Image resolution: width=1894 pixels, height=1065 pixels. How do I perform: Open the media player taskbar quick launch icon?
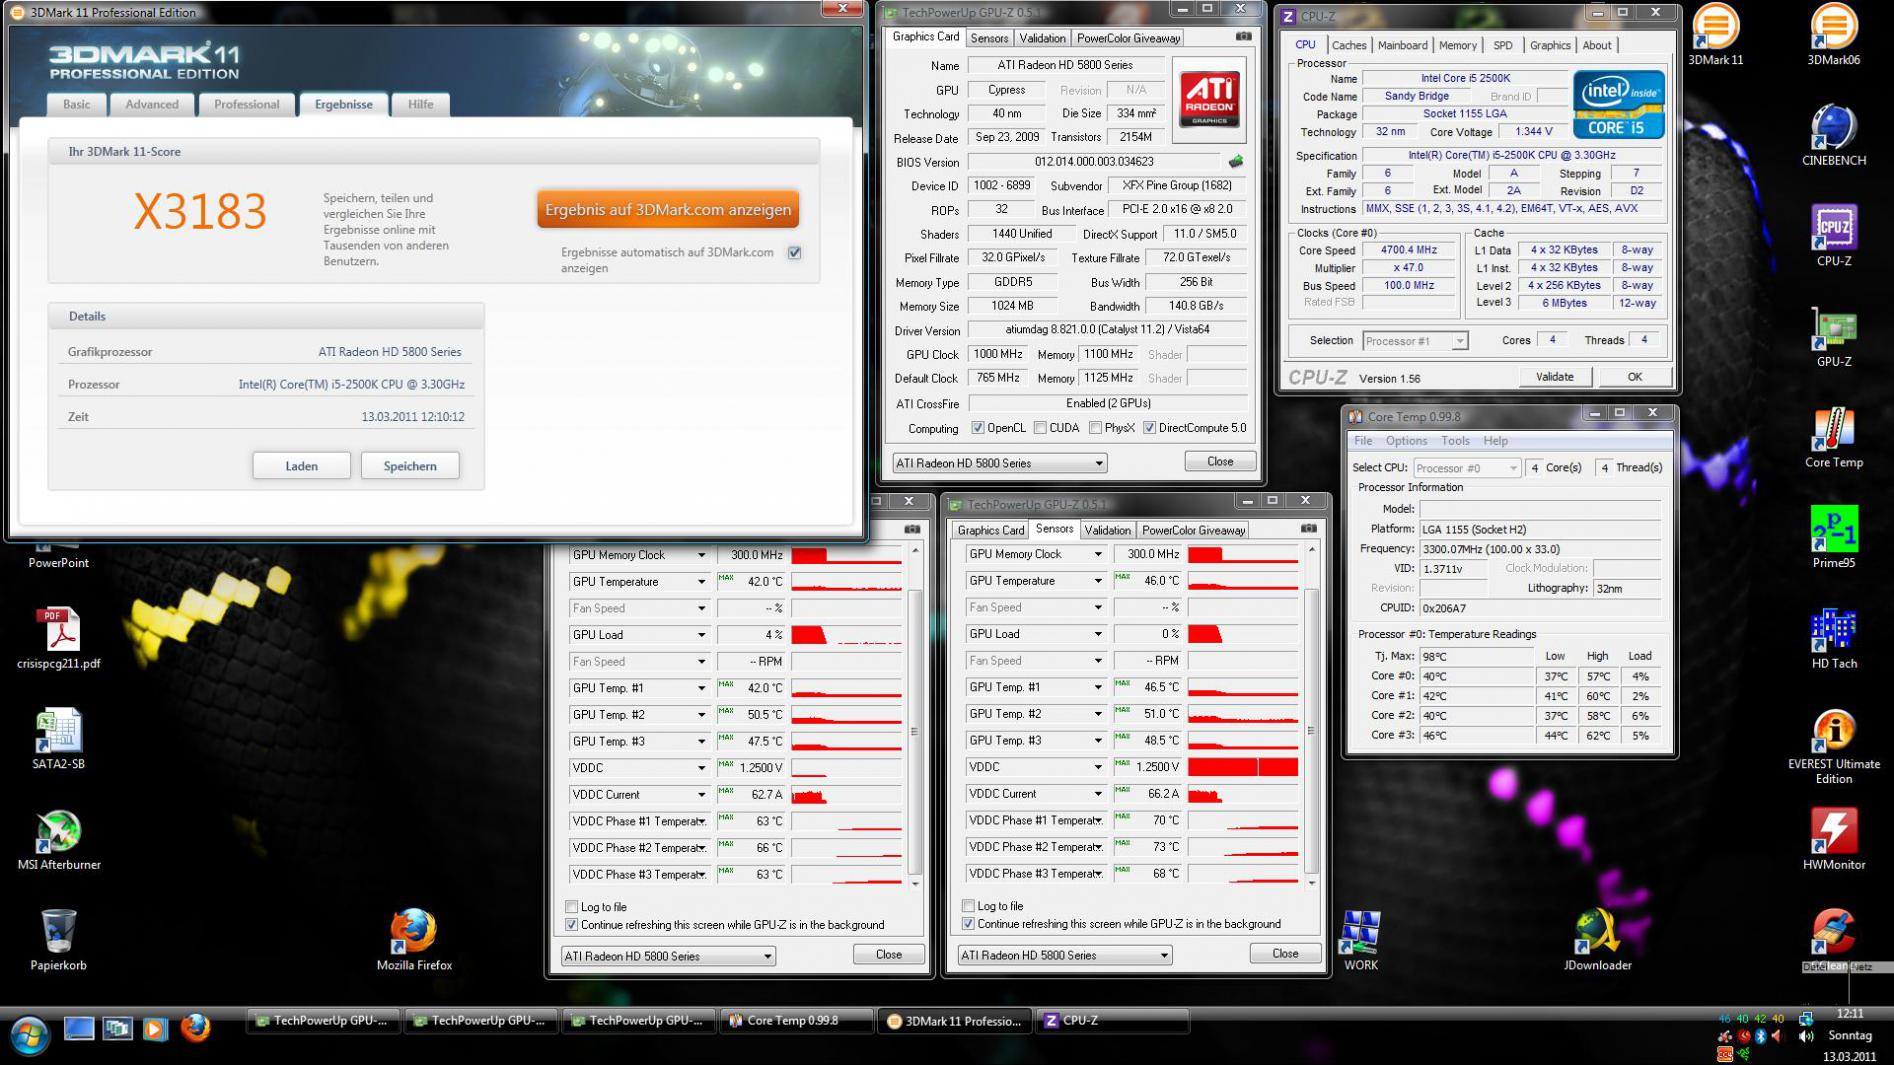155,1028
